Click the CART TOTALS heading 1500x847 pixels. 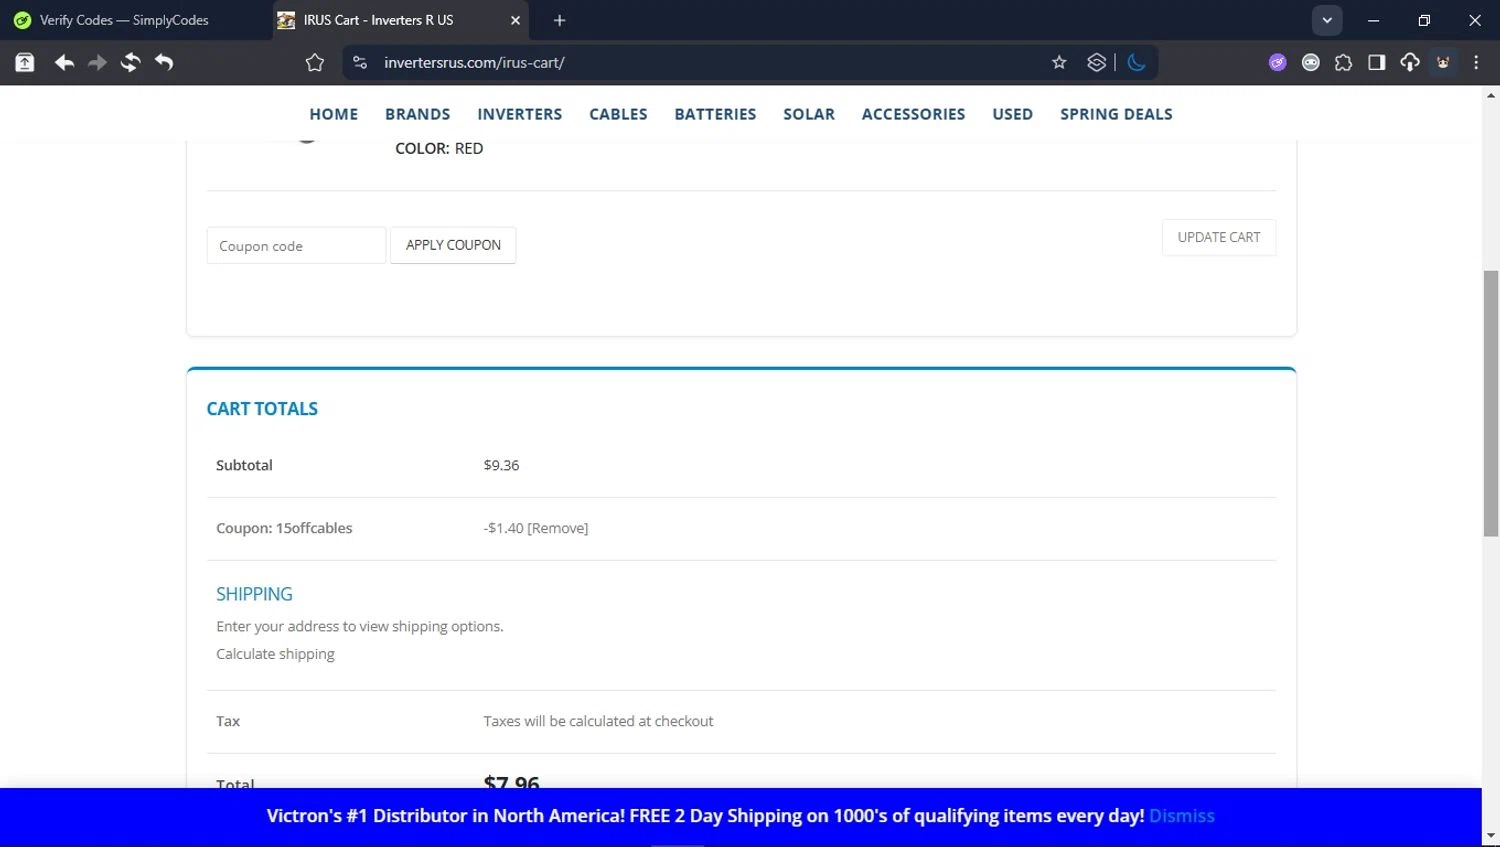tap(262, 409)
